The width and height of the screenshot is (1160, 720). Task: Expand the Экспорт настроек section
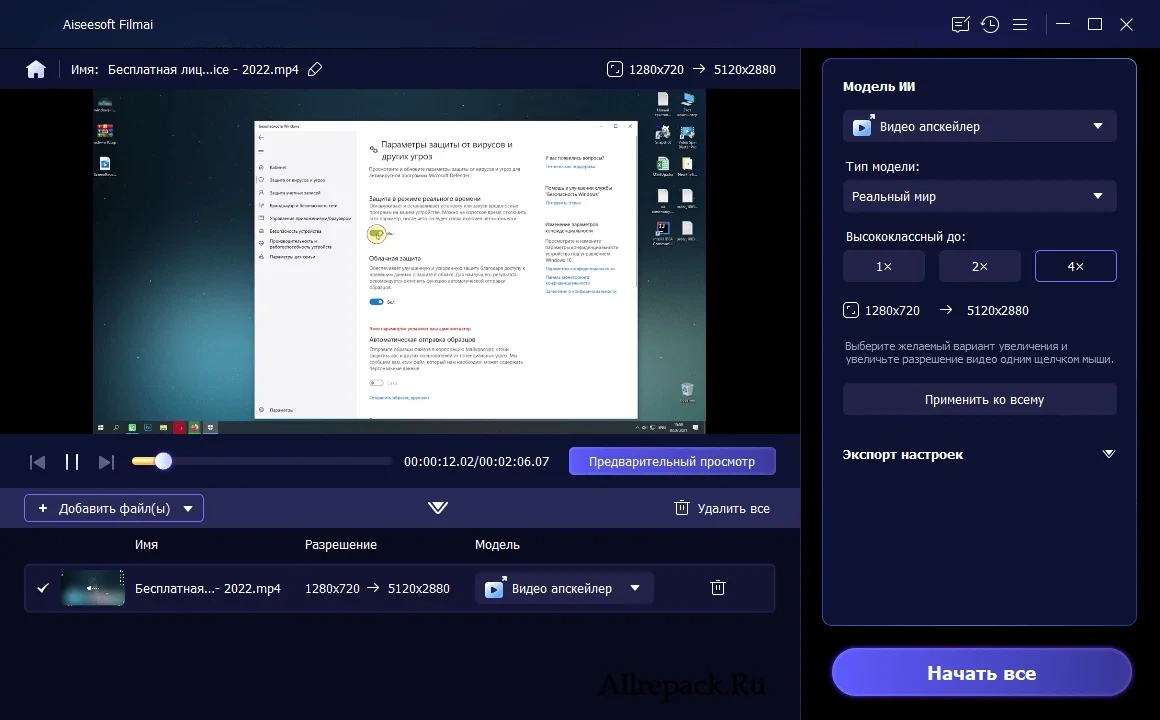(x=1108, y=454)
